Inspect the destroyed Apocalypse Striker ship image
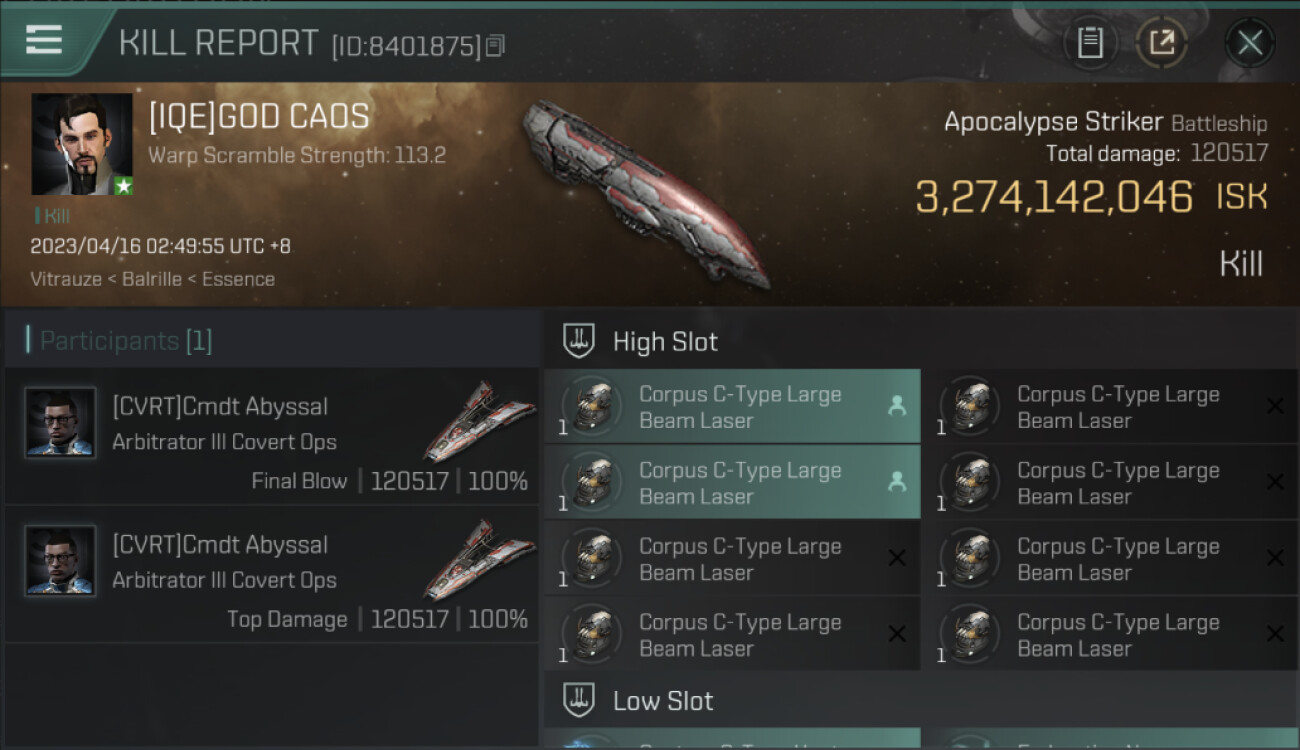 (645, 192)
